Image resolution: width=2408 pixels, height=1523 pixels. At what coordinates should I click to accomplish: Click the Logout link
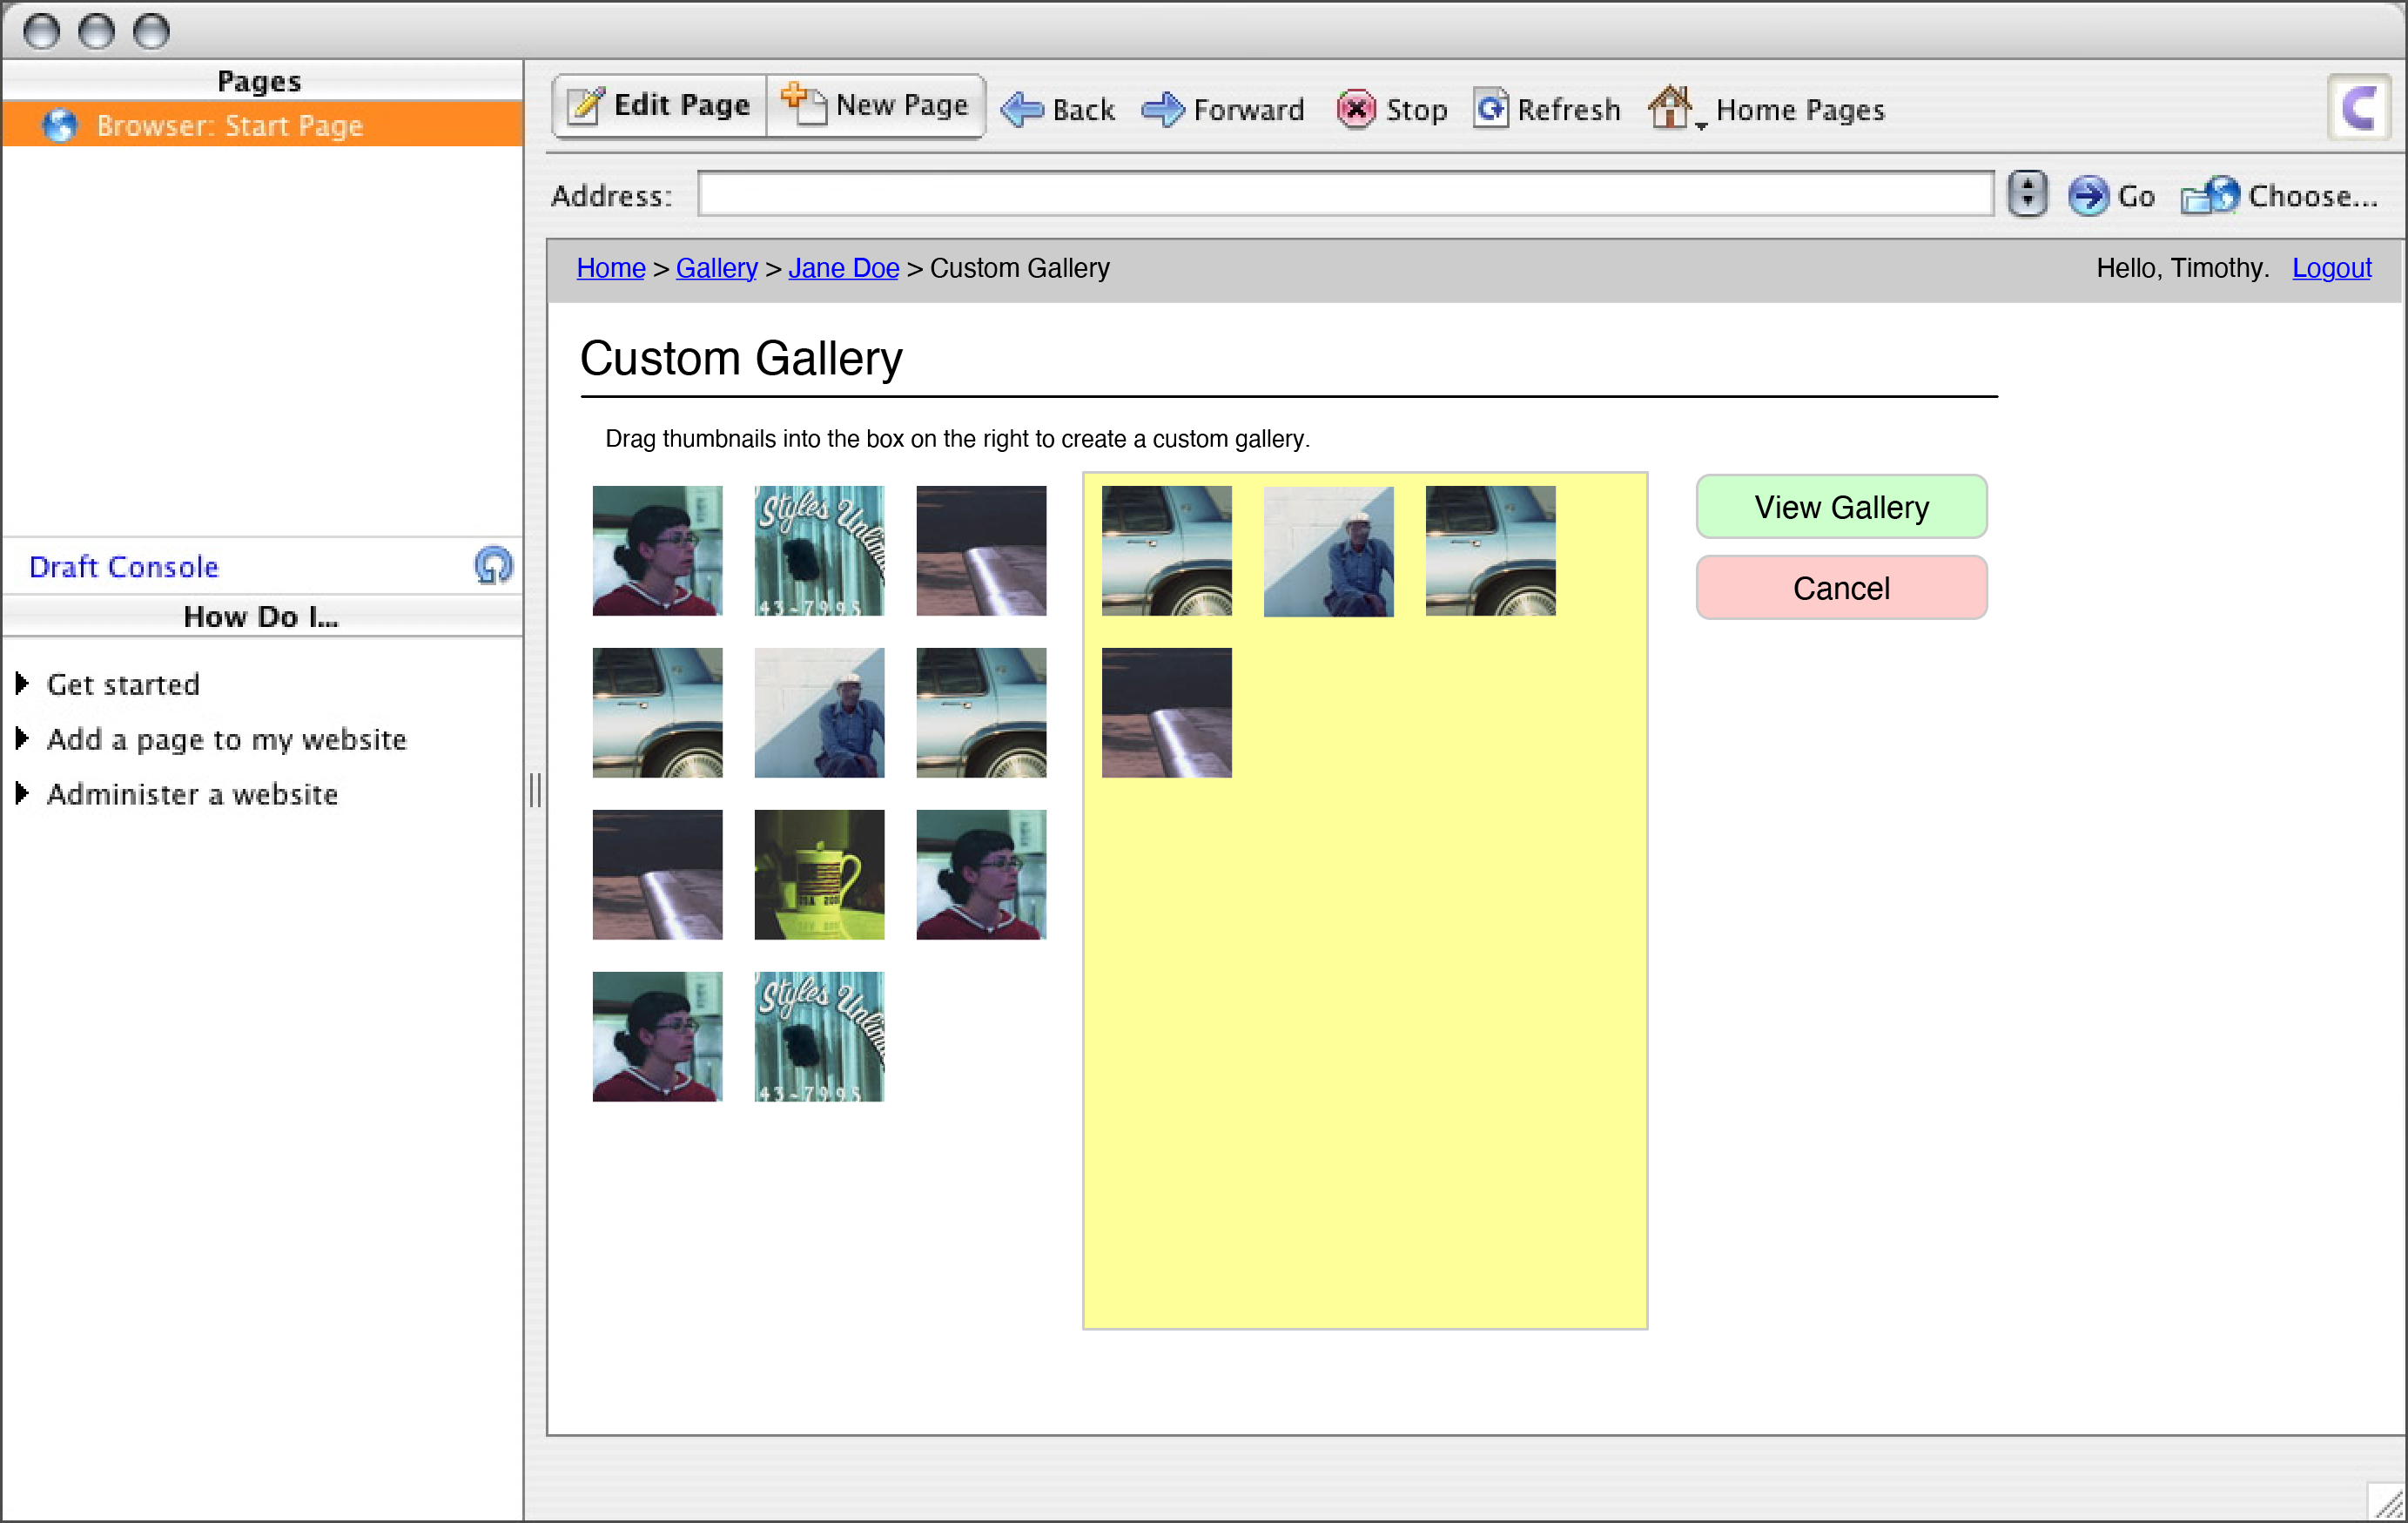2332,268
